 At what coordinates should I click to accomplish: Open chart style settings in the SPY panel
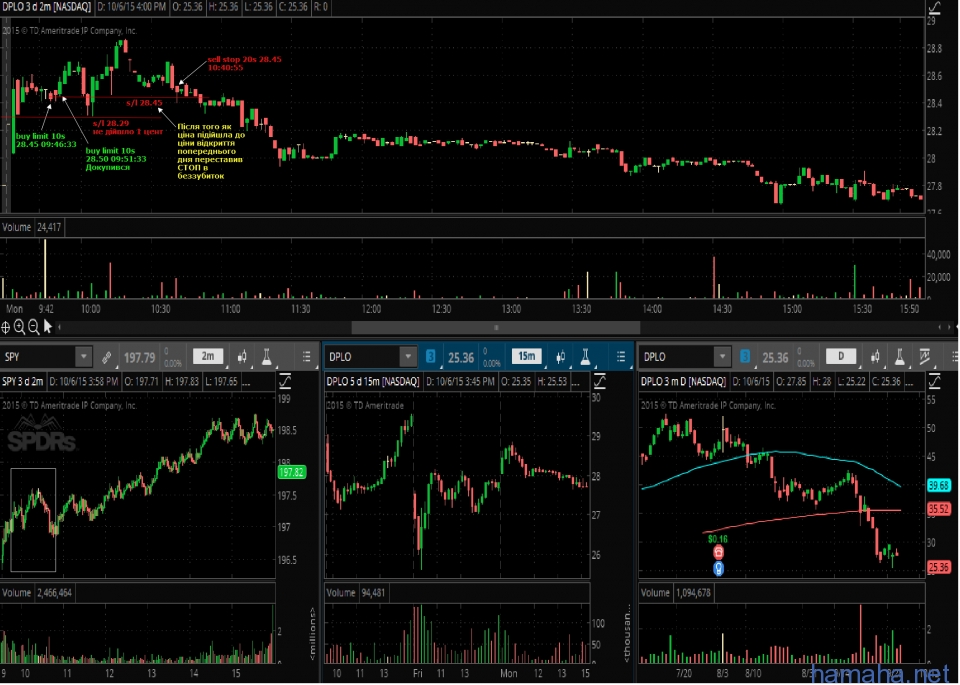(242, 357)
